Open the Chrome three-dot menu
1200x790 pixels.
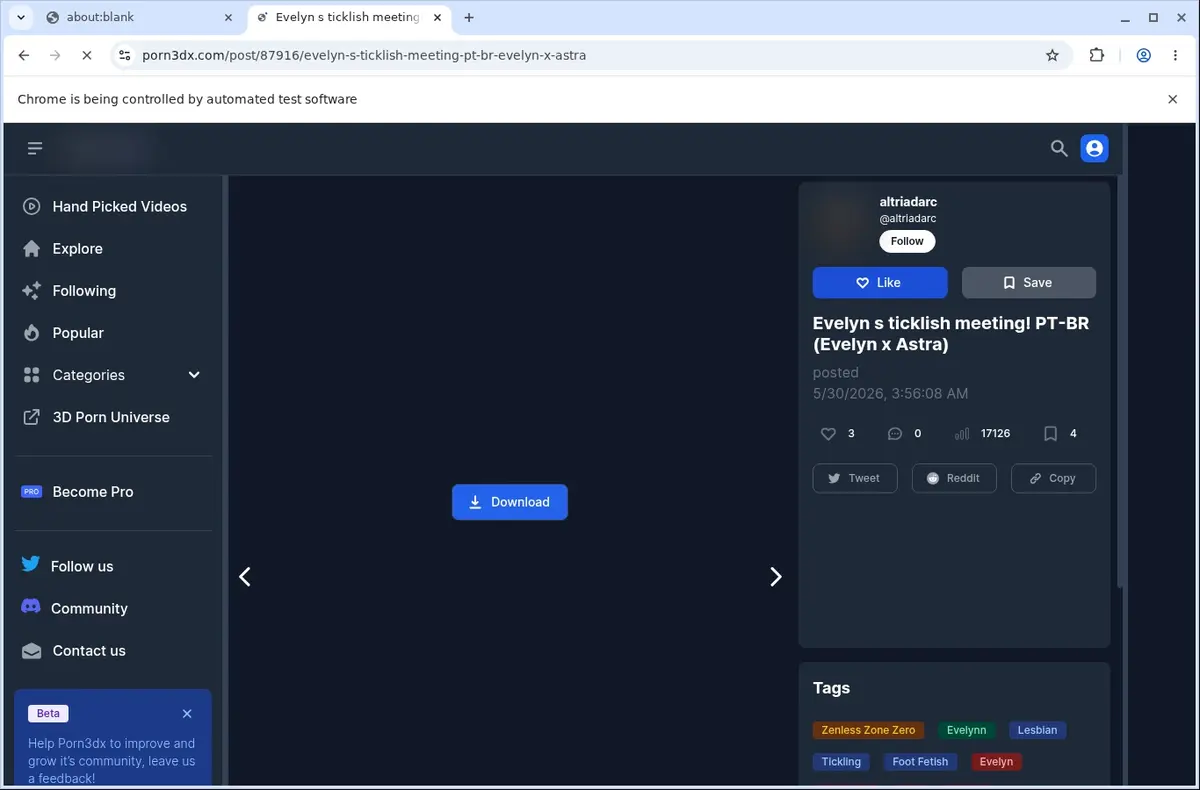(1175, 55)
